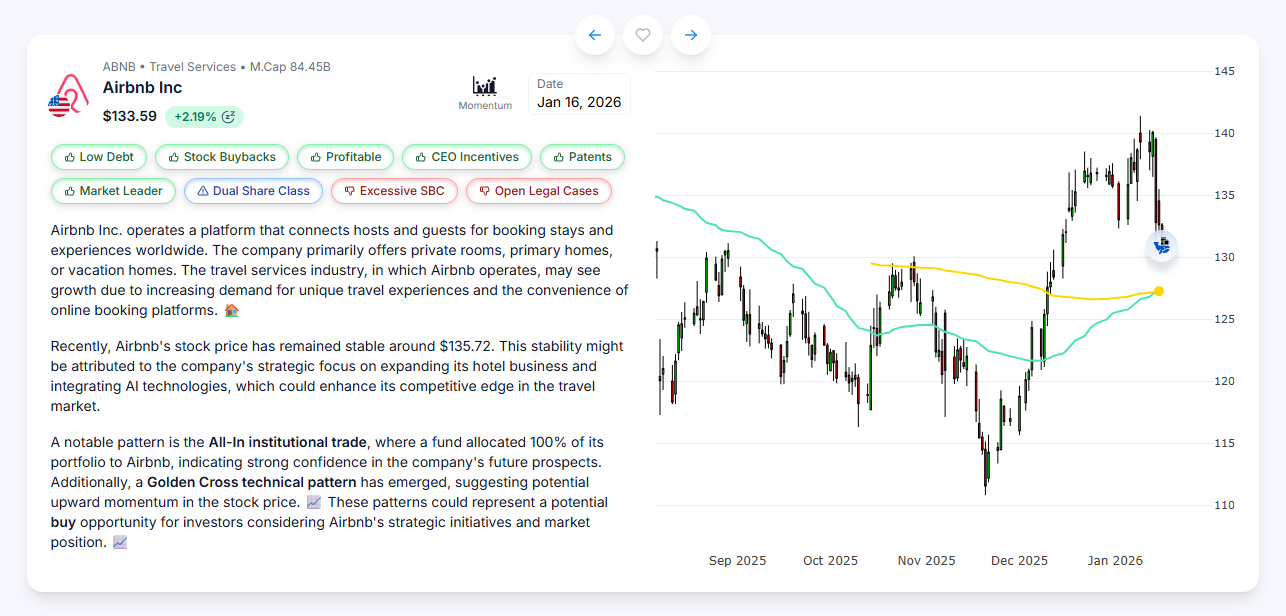
Task: Click the Open Legal Cases tag
Action: tap(538, 191)
